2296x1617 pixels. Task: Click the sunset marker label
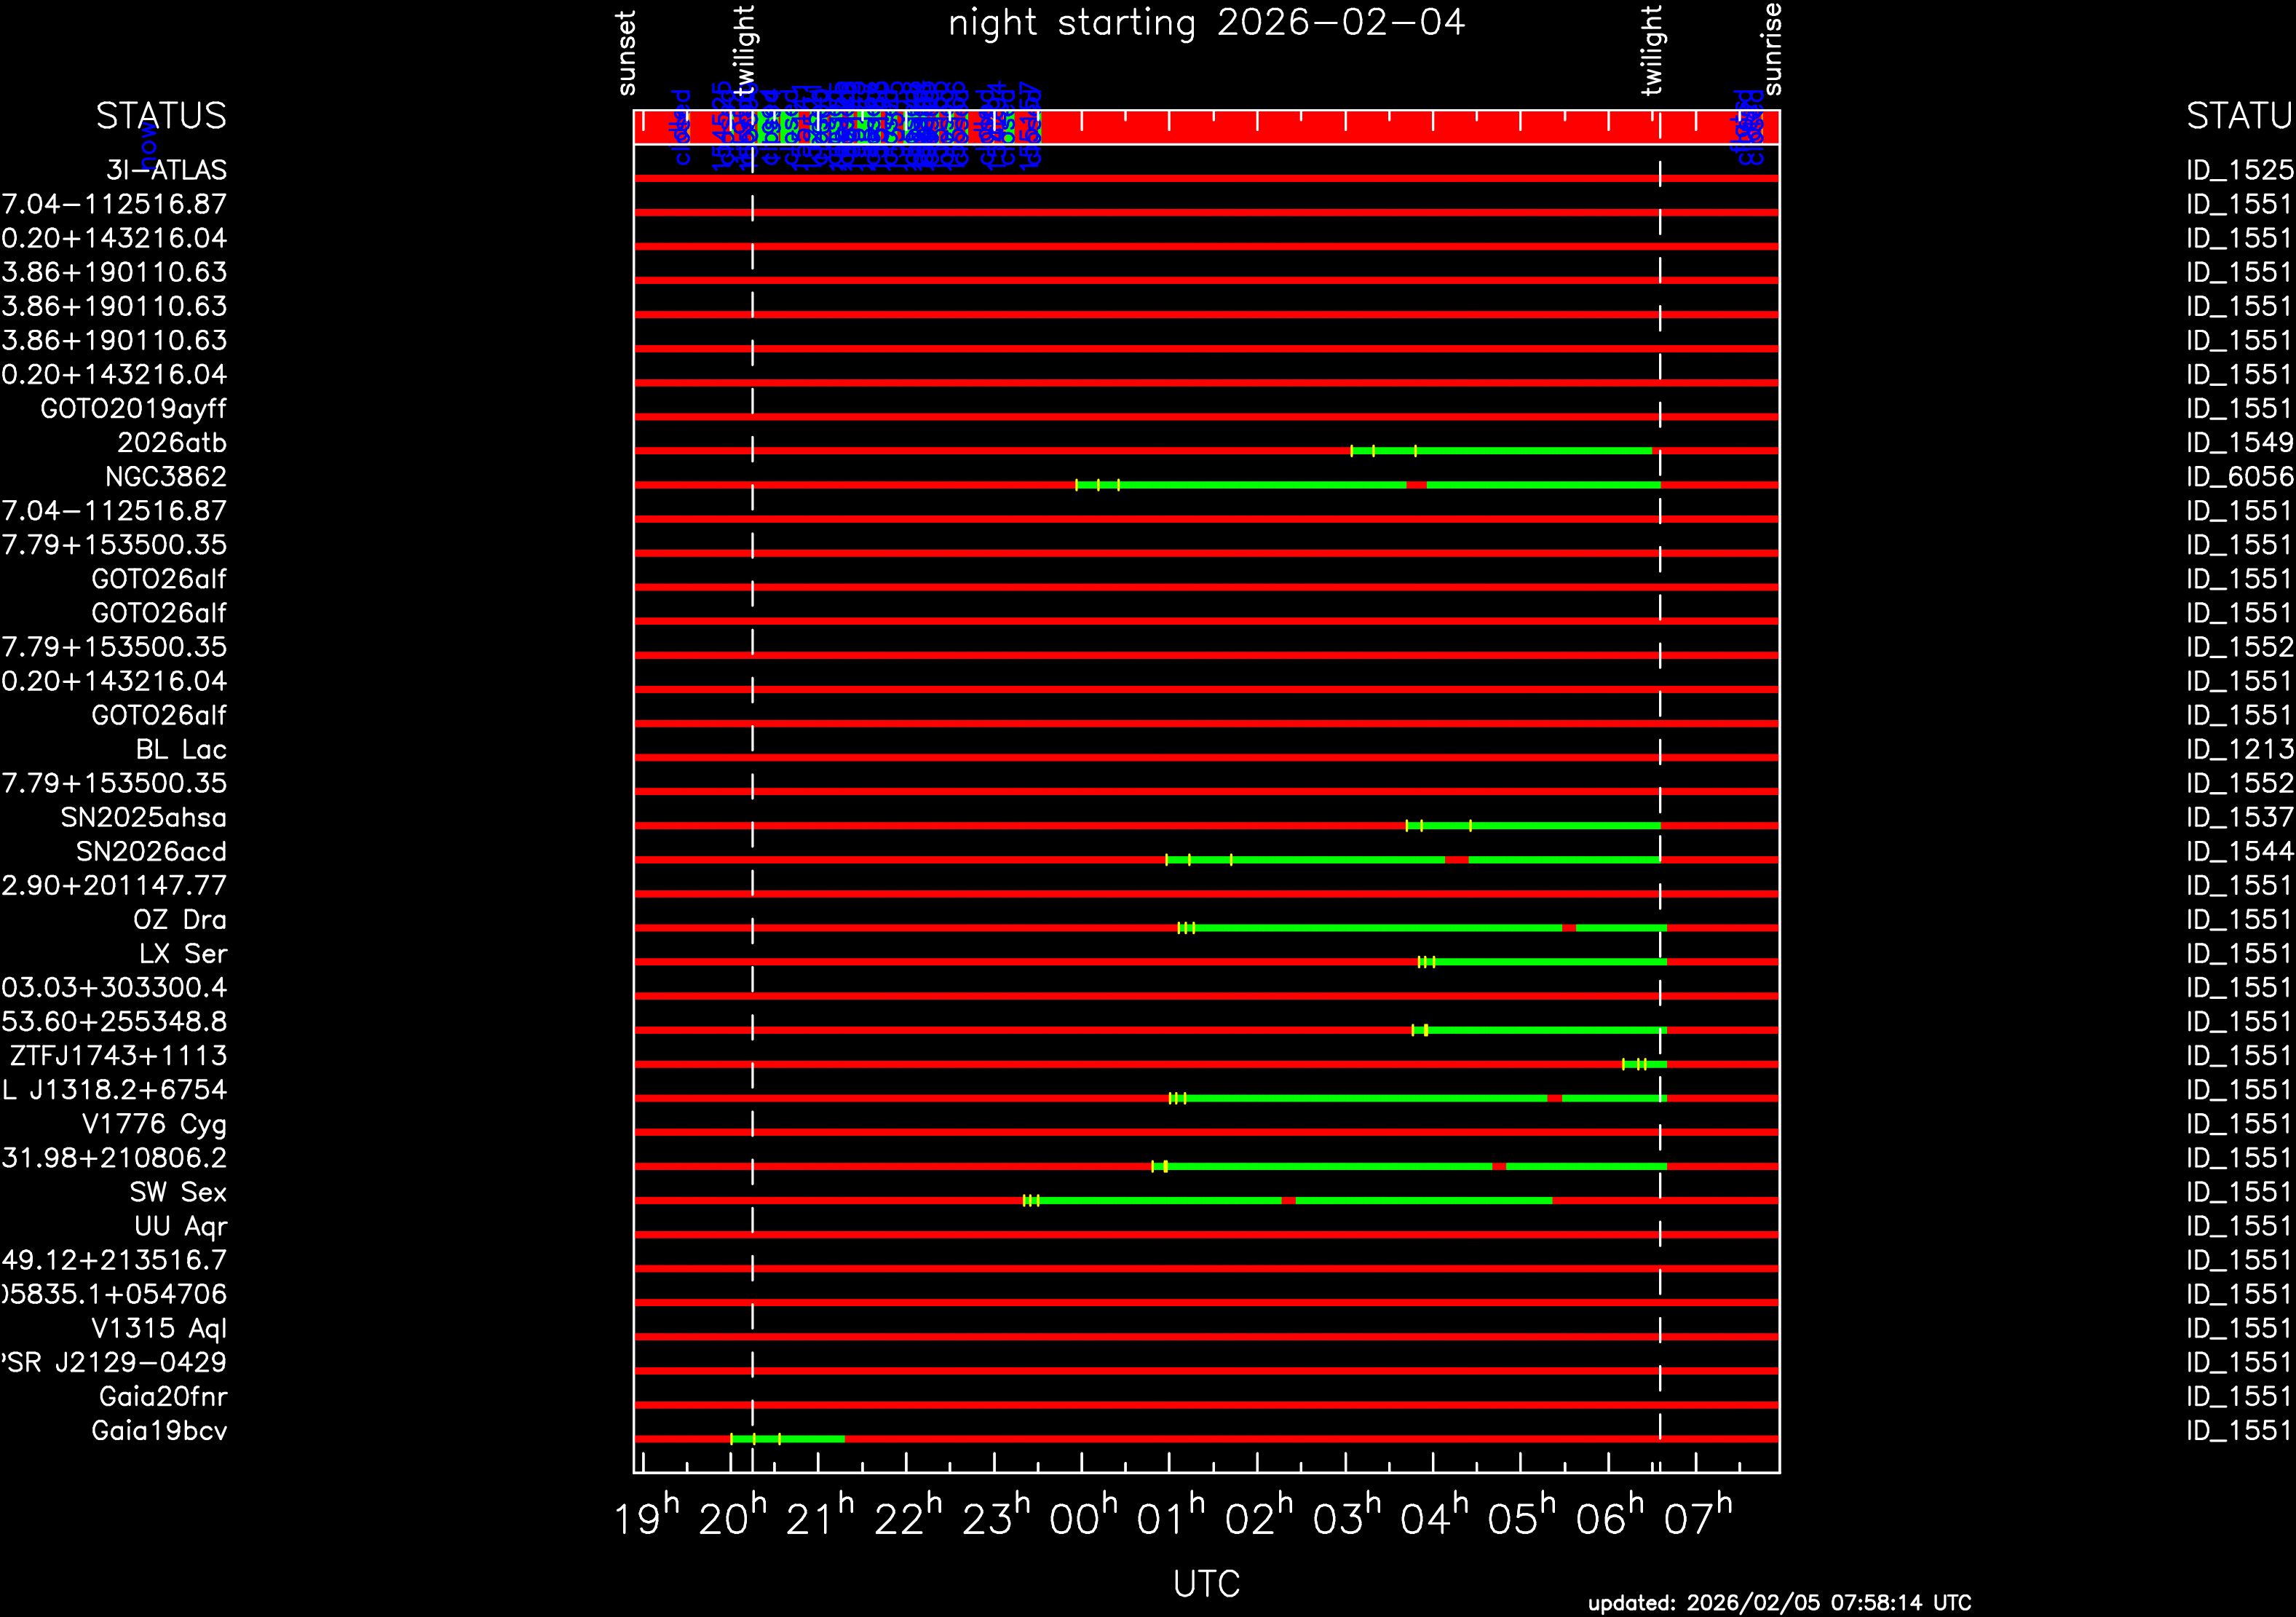[x=627, y=53]
